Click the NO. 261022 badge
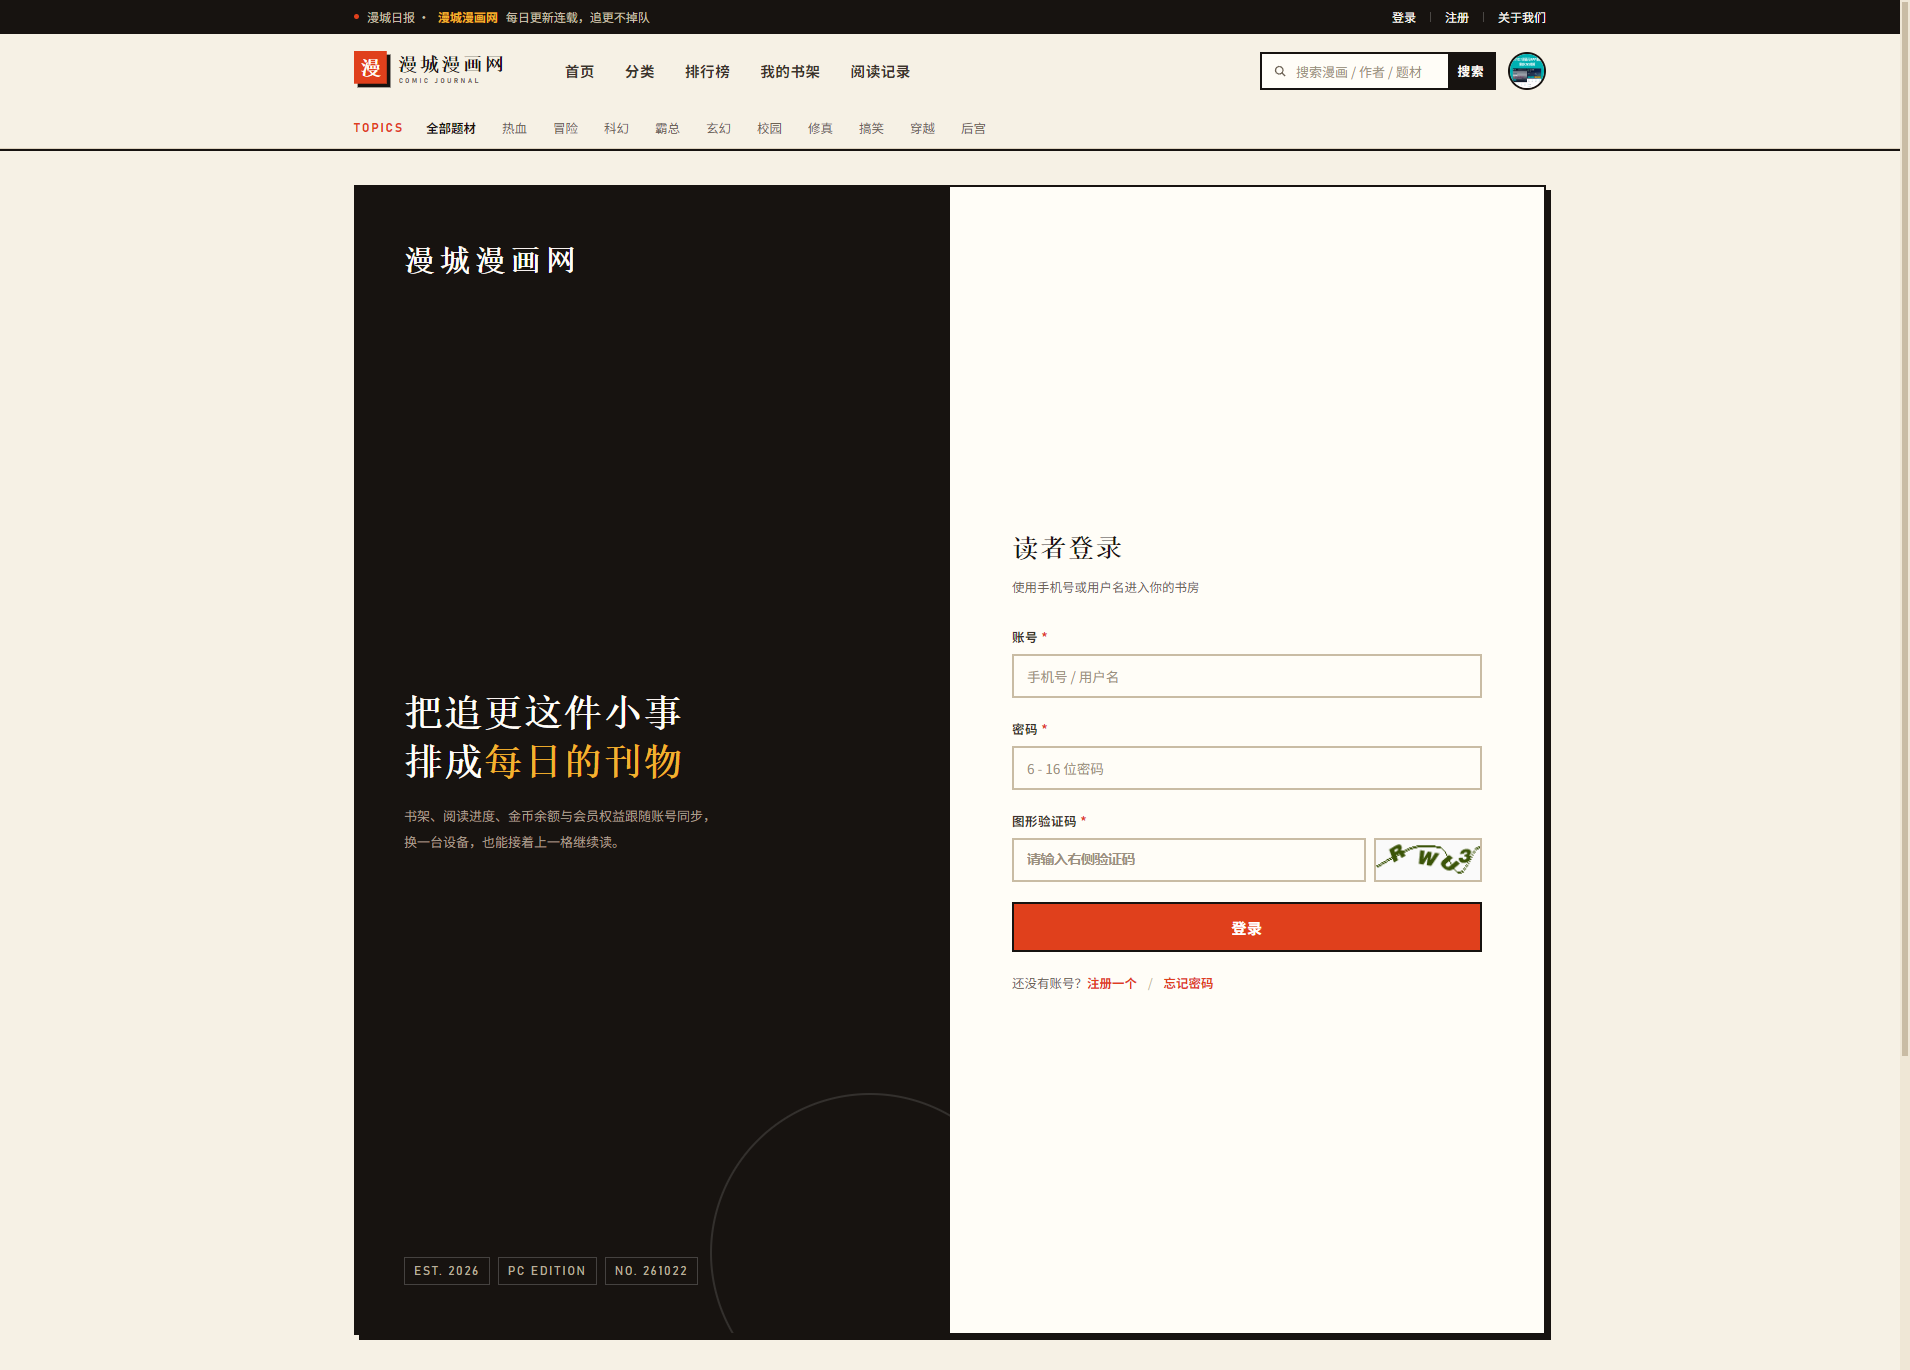The image size is (1910, 1370). point(651,1271)
